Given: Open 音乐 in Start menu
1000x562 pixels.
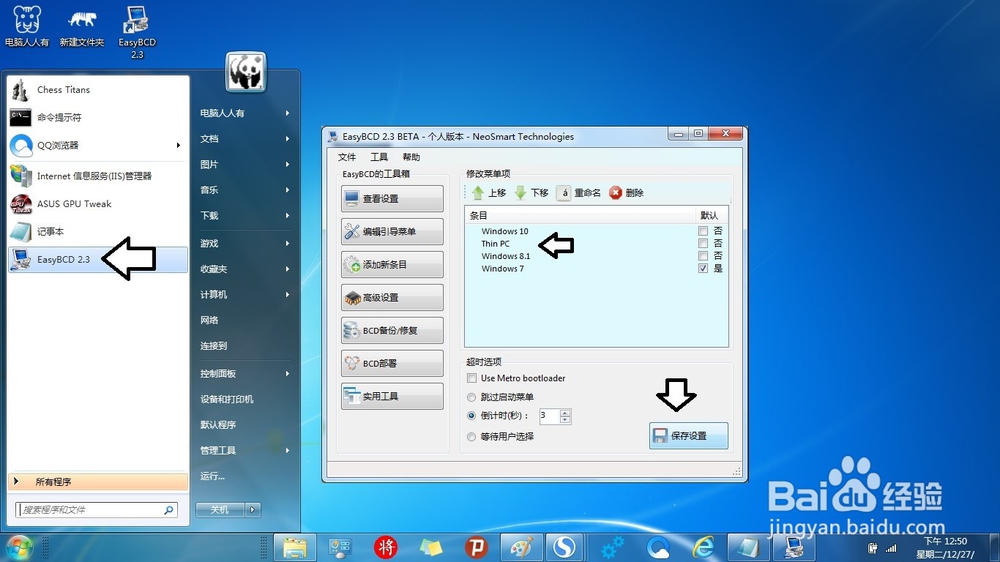Looking at the screenshot, I should (x=246, y=189).
